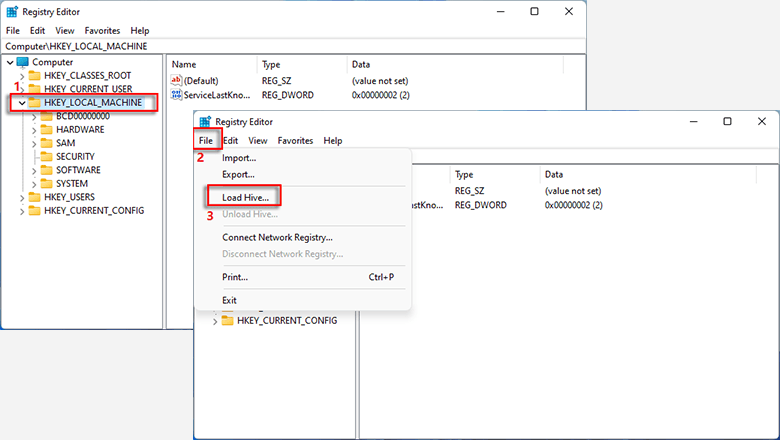Click the BCD00000000 folder icon
The image size is (780, 440).
pos(46,116)
